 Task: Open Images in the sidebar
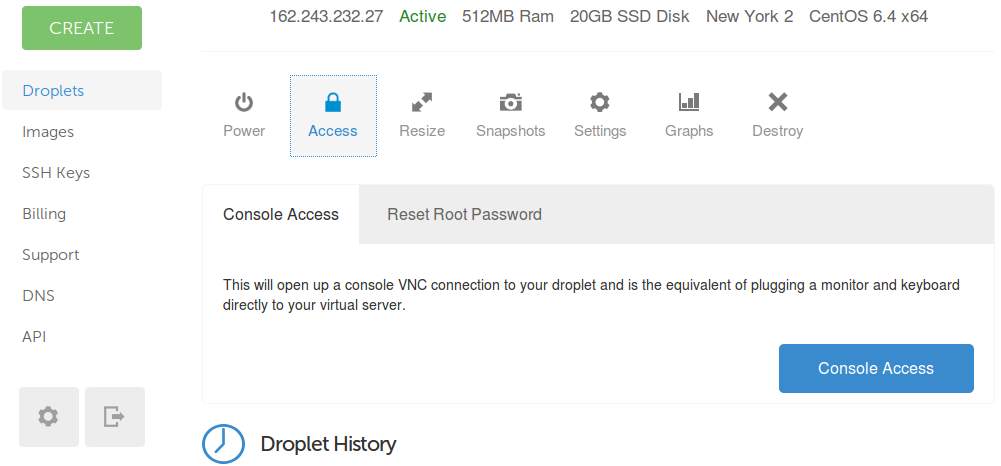point(48,132)
